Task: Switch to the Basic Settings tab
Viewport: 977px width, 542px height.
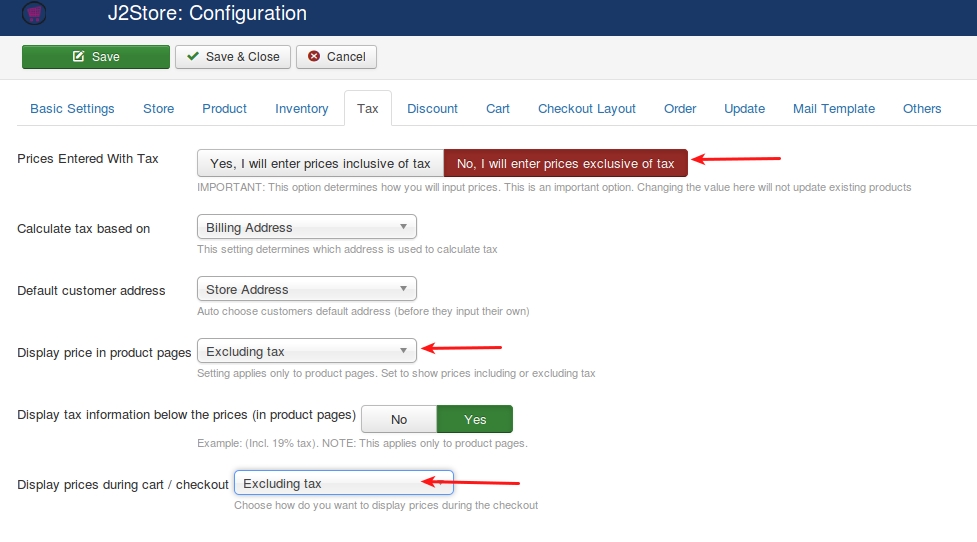Action: [x=72, y=108]
